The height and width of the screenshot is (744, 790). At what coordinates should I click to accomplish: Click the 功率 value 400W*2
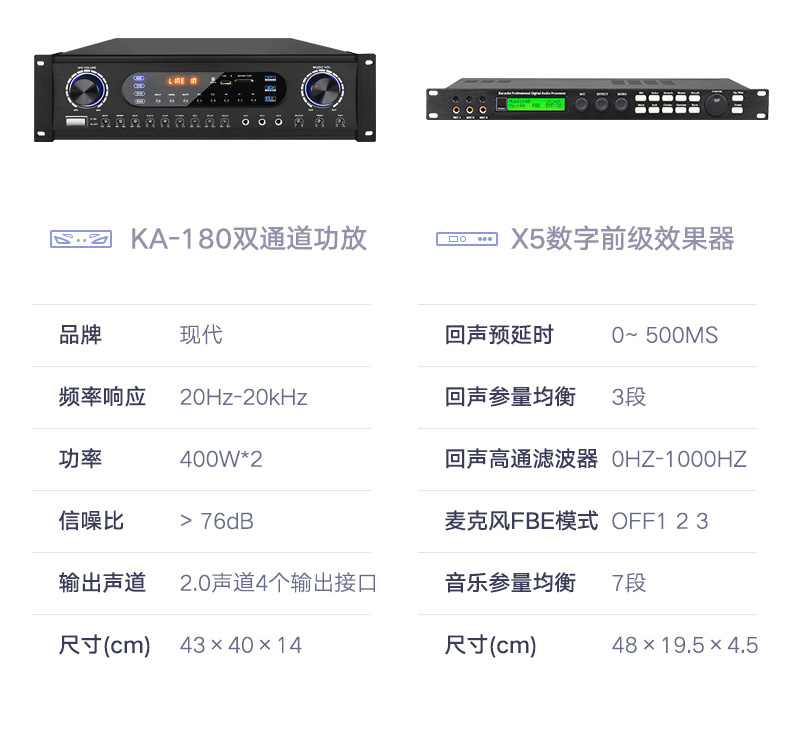[x=221, y=459]
